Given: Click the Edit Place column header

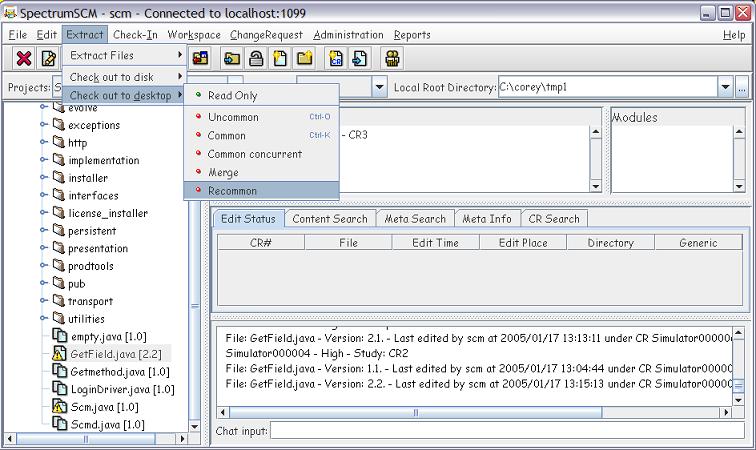Looking at the screenshot, I should click(x=523, y=243).
